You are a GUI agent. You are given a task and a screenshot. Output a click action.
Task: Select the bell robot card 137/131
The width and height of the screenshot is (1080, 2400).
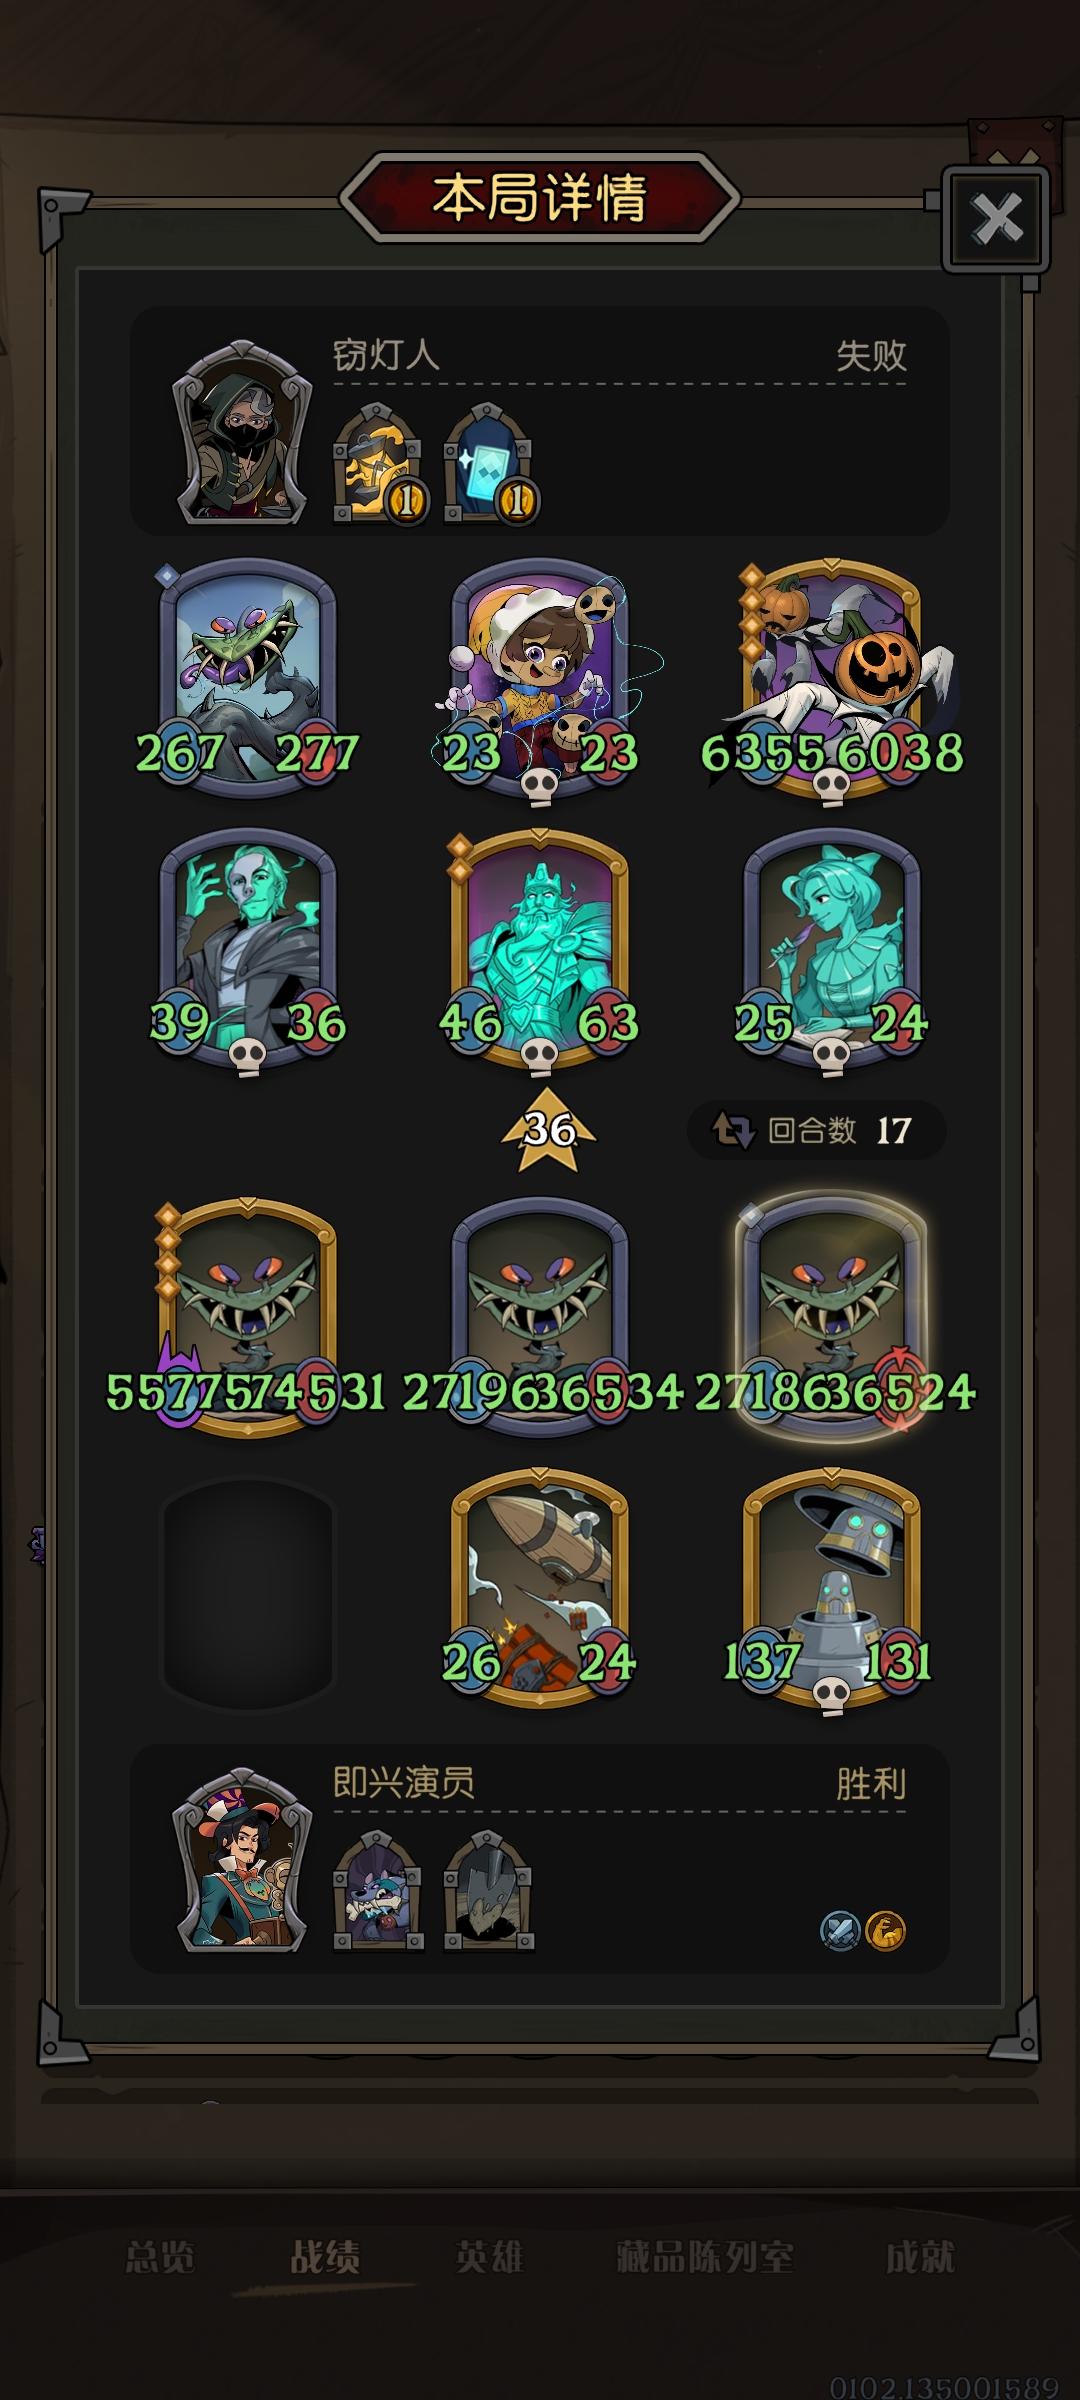tap(832, 1590)
